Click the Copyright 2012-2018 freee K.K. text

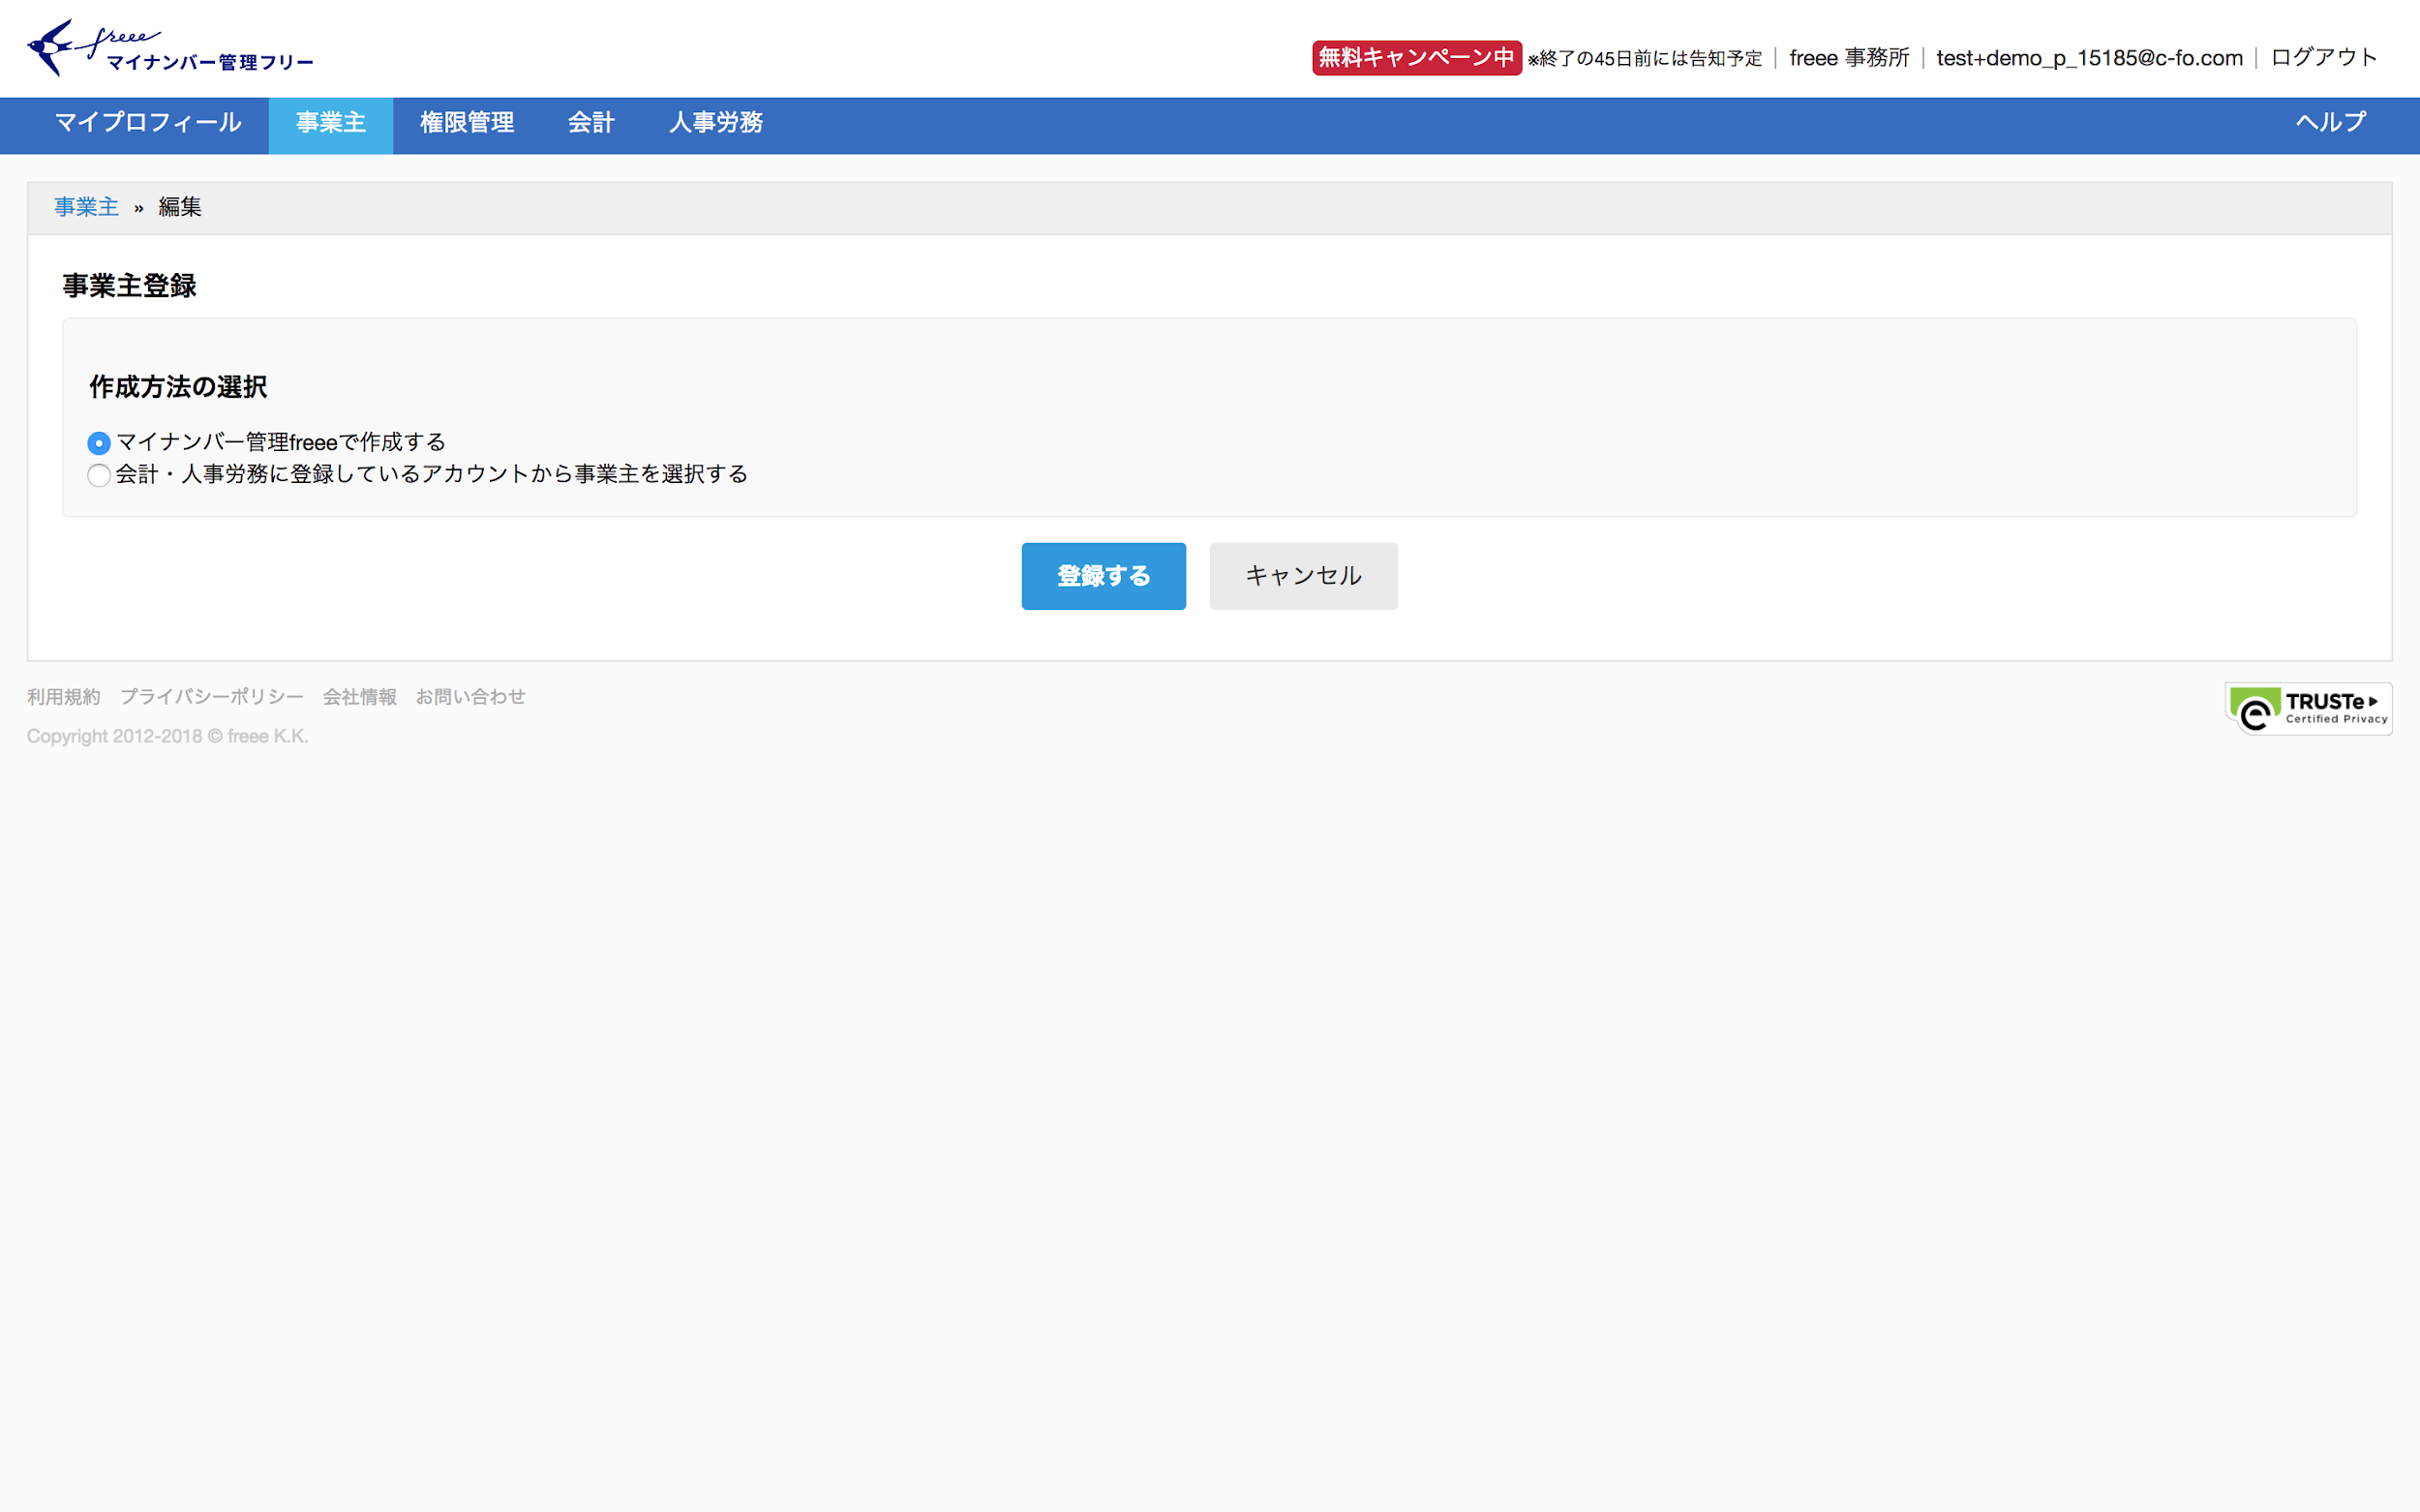[x=167, y=737]
